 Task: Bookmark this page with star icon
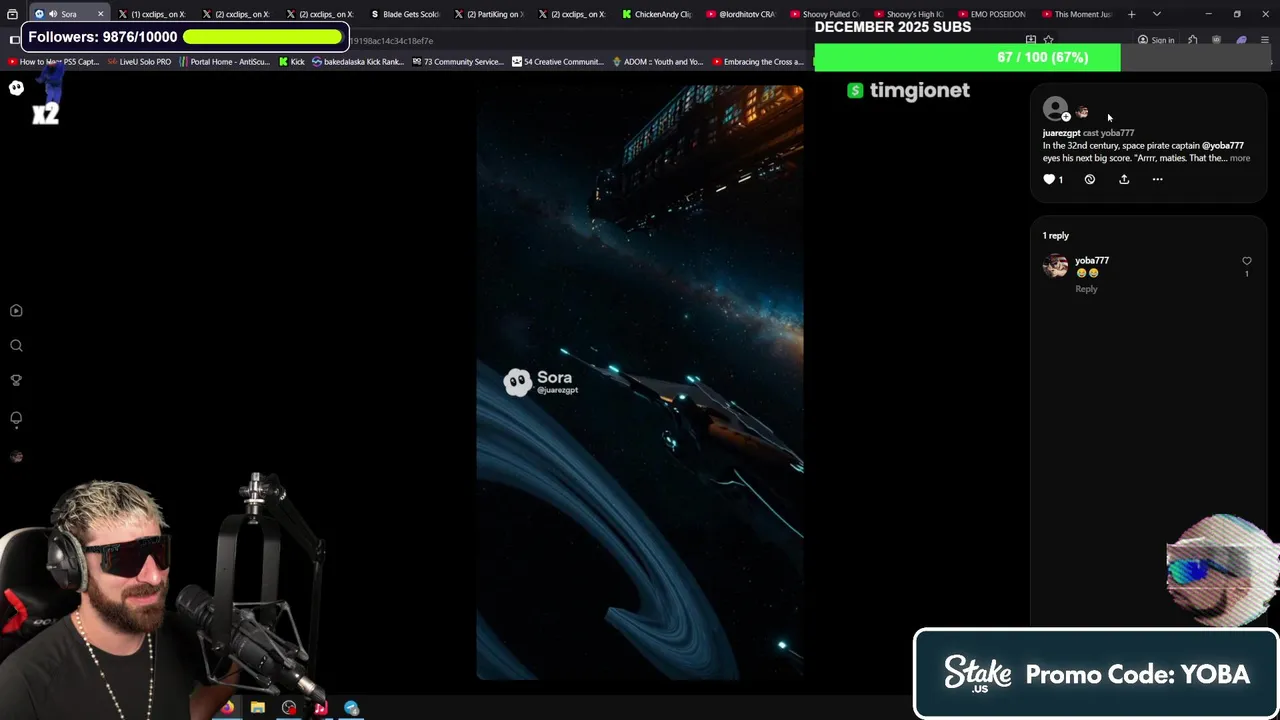[1048, 41]
